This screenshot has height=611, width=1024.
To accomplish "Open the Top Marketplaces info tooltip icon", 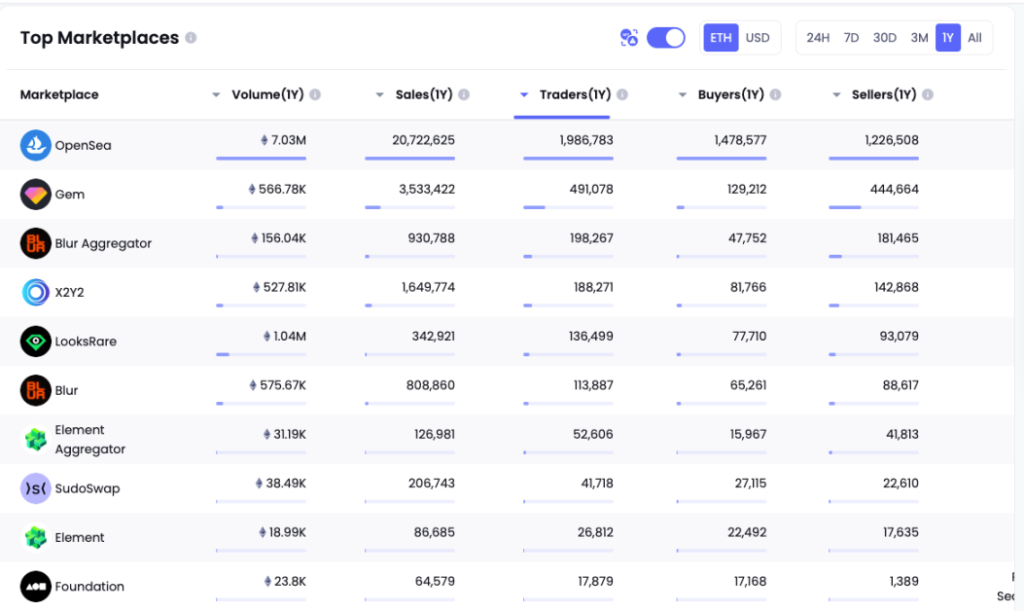I will coord(191,38).
